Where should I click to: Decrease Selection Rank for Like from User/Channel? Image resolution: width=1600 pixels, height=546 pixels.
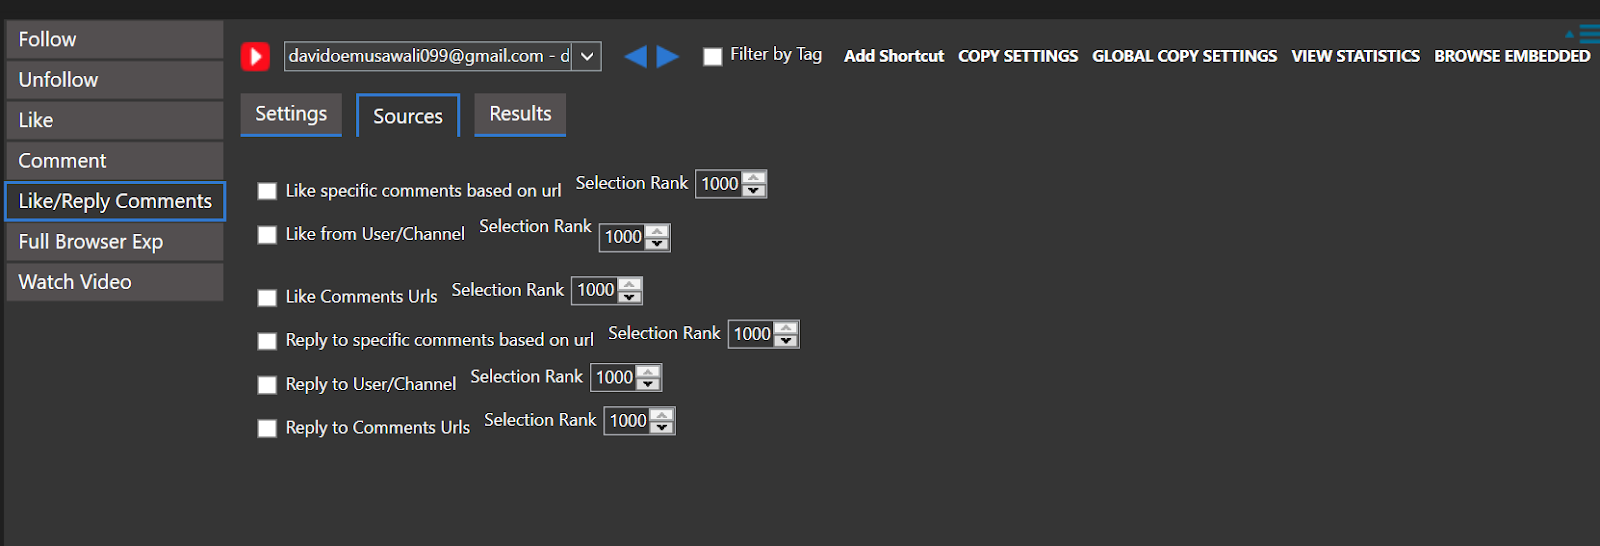click(x=657, y=243)
